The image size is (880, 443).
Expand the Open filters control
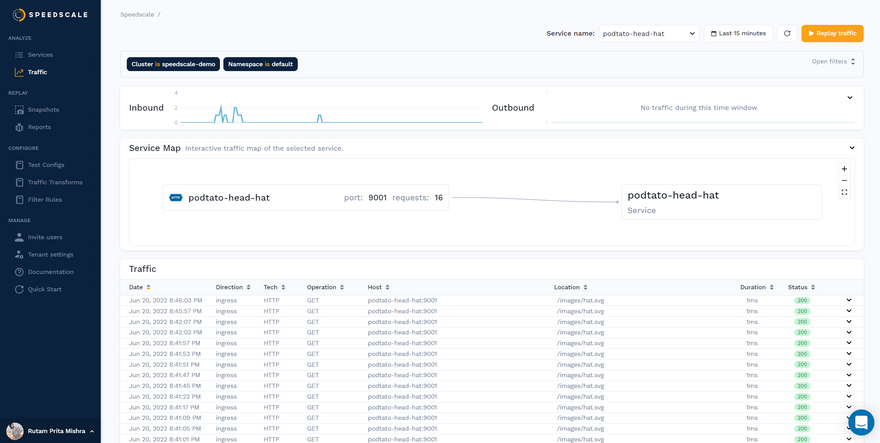pyautogui.click(x=833, y=62)
